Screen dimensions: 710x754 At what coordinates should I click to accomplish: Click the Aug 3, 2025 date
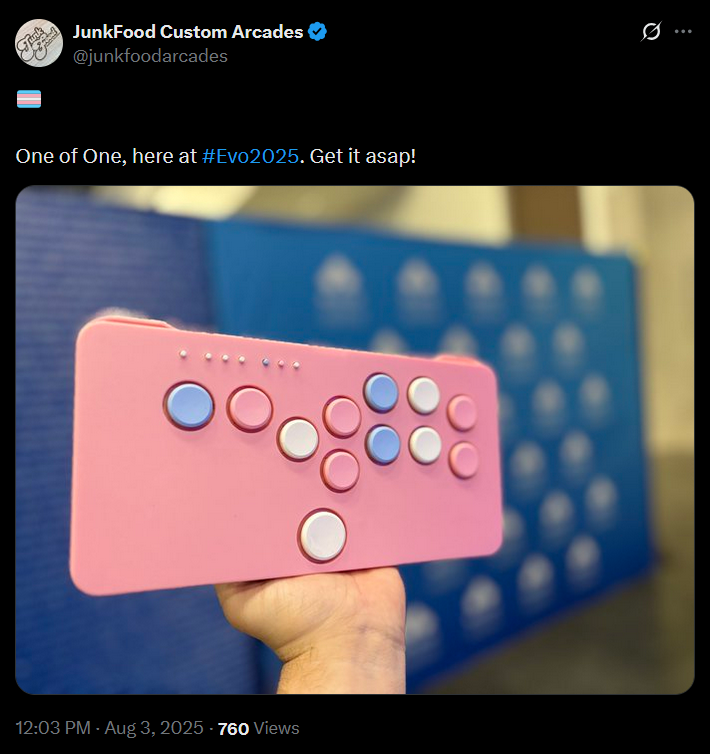154,728
